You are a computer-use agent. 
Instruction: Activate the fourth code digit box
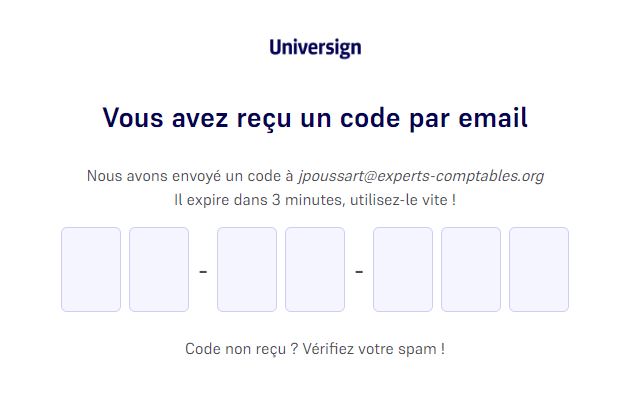pos(315,269)
